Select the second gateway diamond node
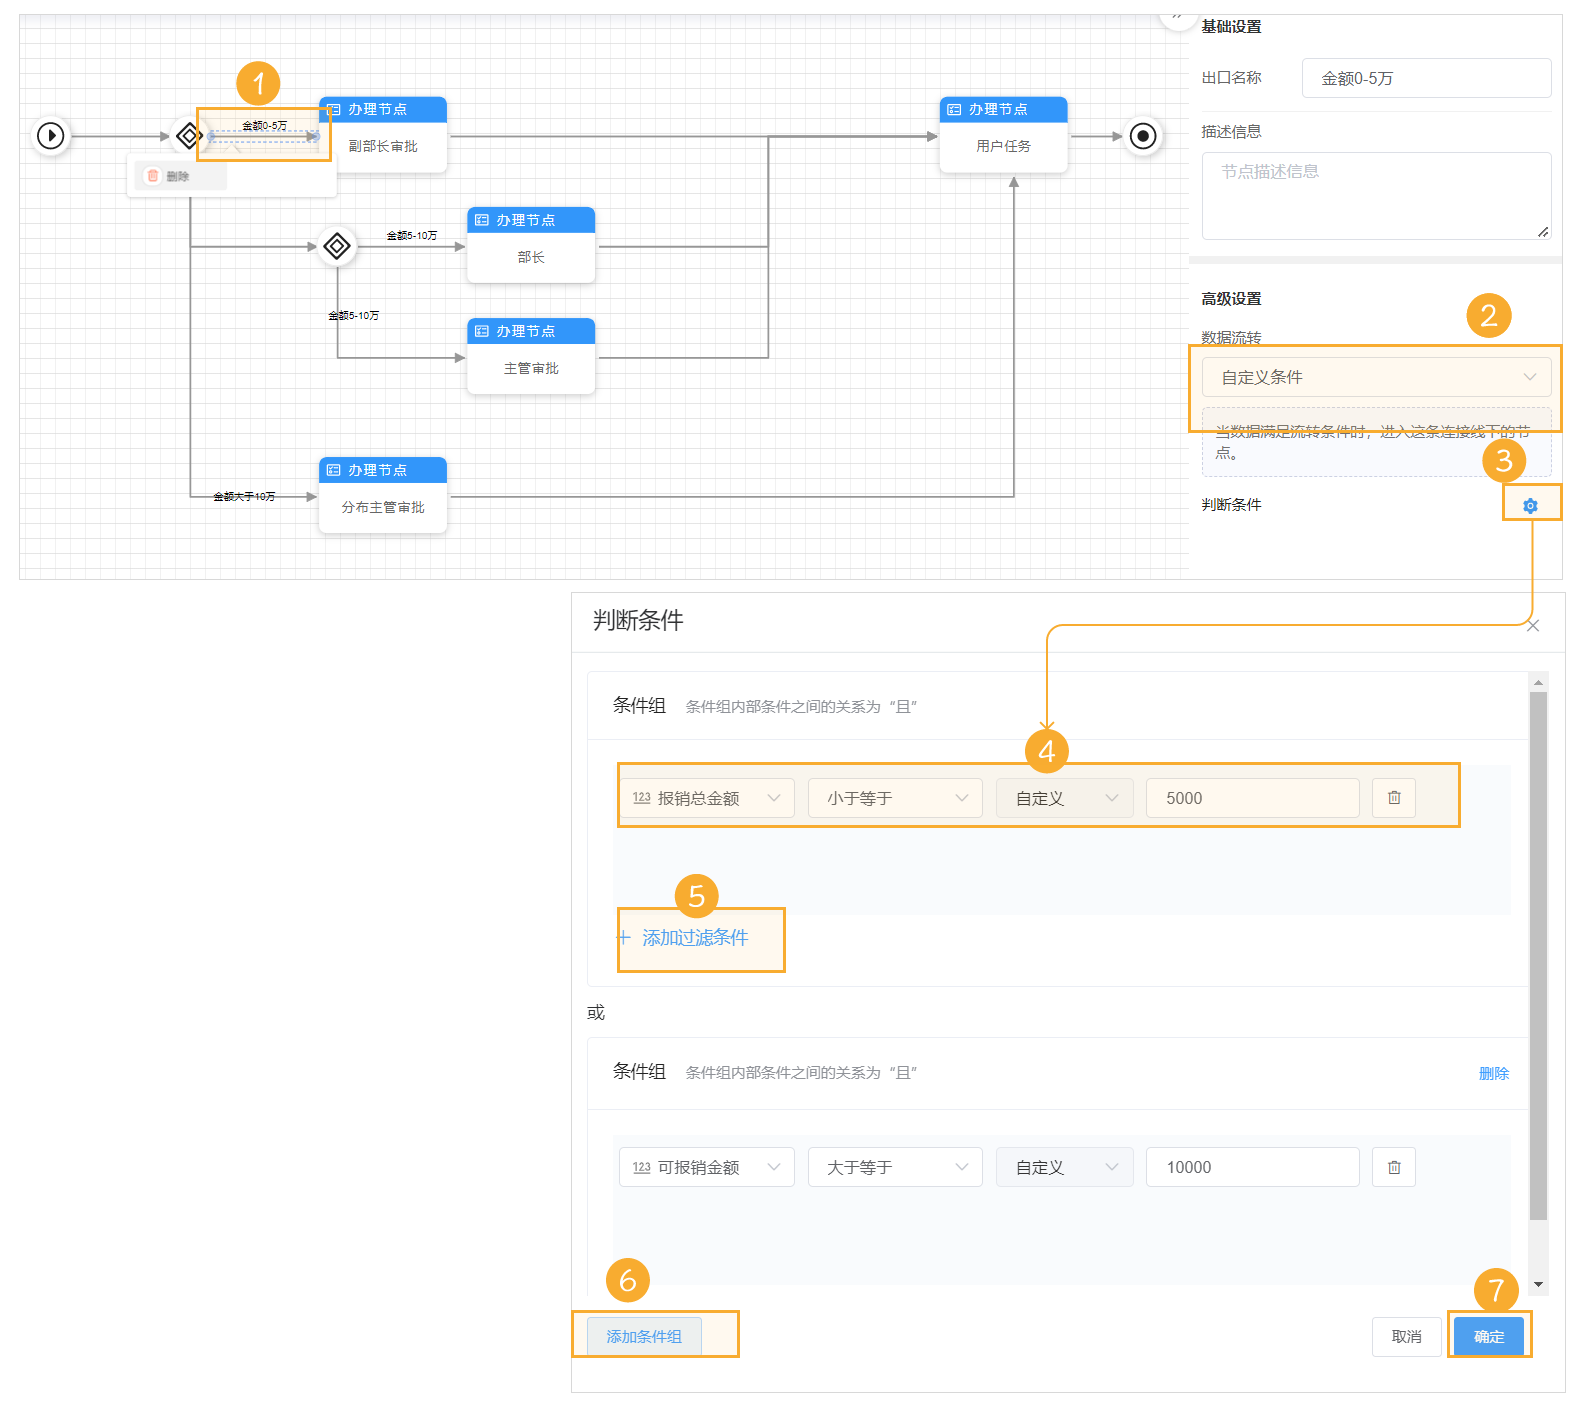 point(337,246)
